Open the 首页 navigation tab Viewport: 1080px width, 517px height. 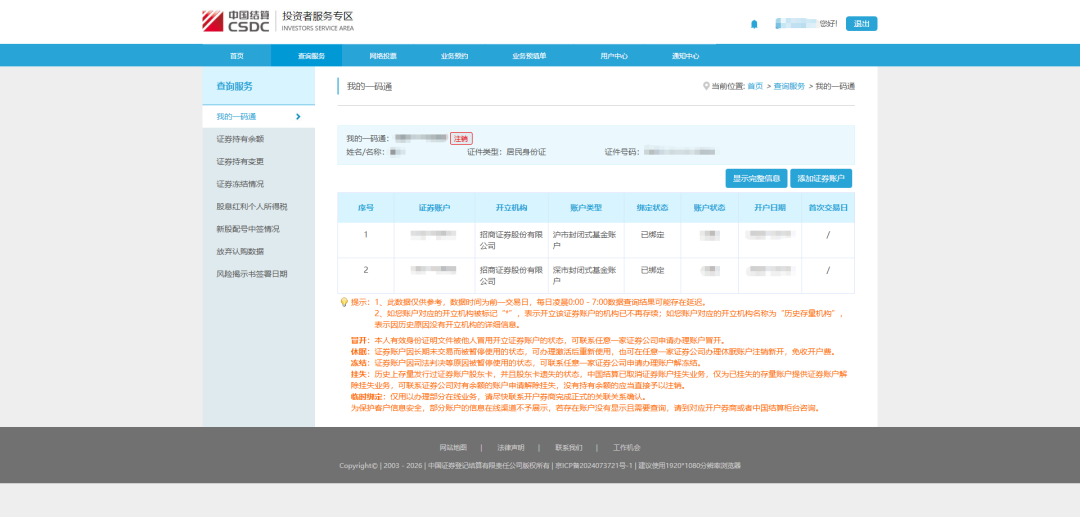(x=236, y=56)
